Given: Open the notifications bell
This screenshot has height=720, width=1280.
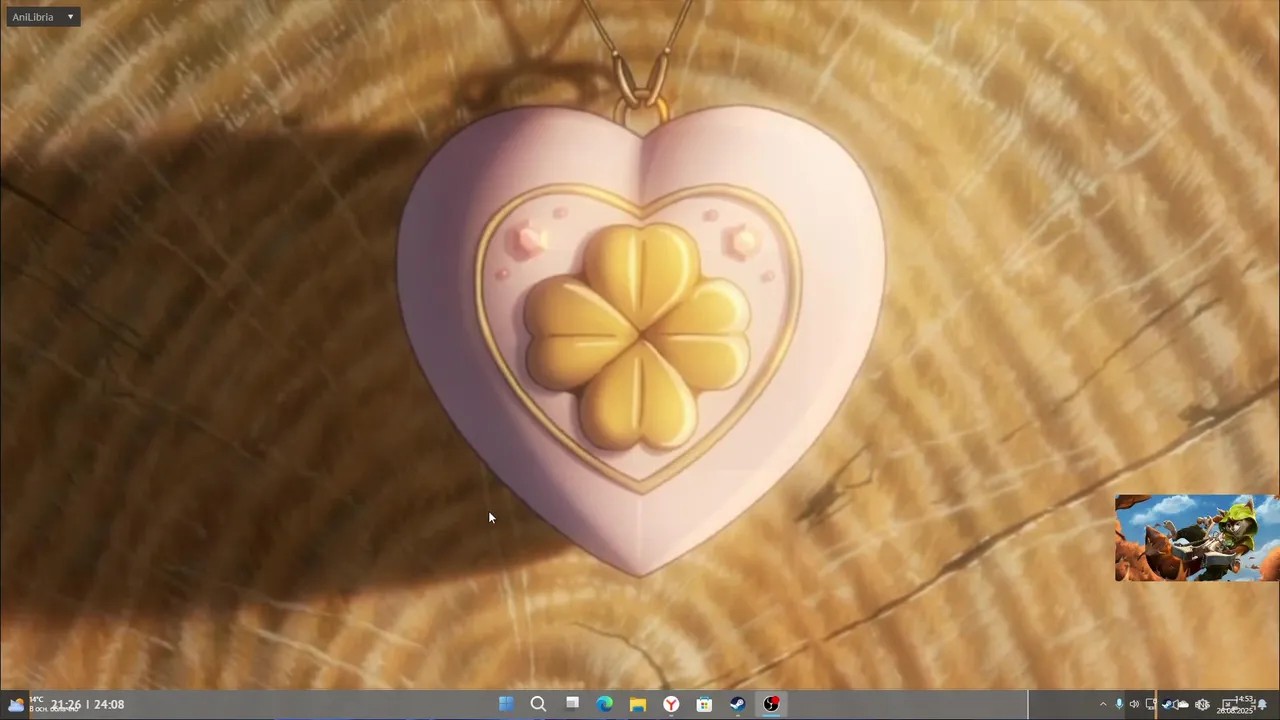Looking at the screenshot, I should coord(1263,704).
